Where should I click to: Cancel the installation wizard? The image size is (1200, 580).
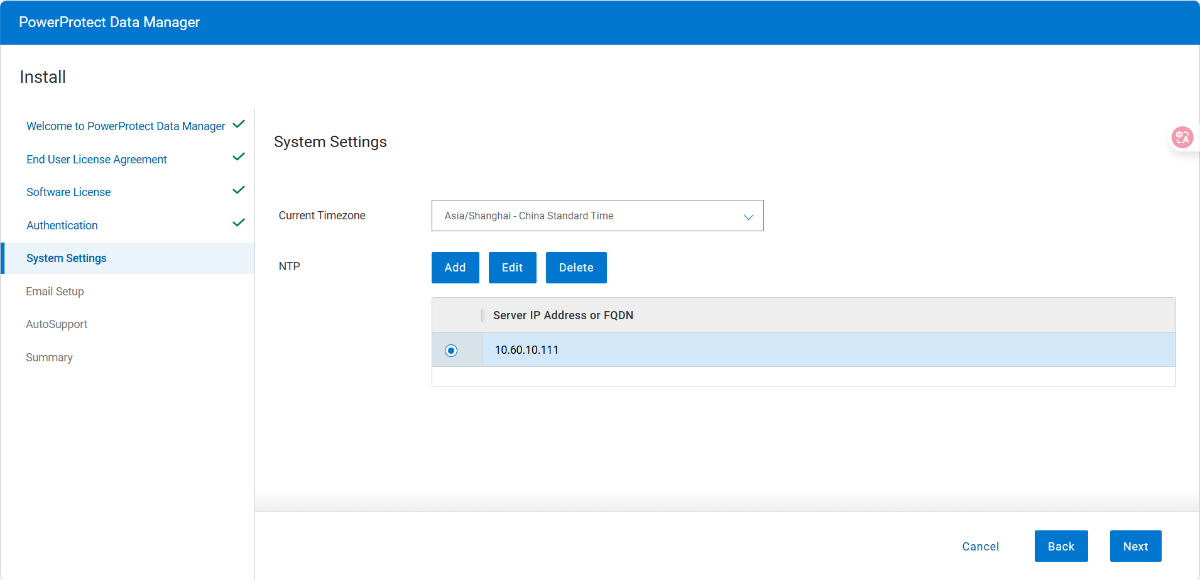click(980, 546)
